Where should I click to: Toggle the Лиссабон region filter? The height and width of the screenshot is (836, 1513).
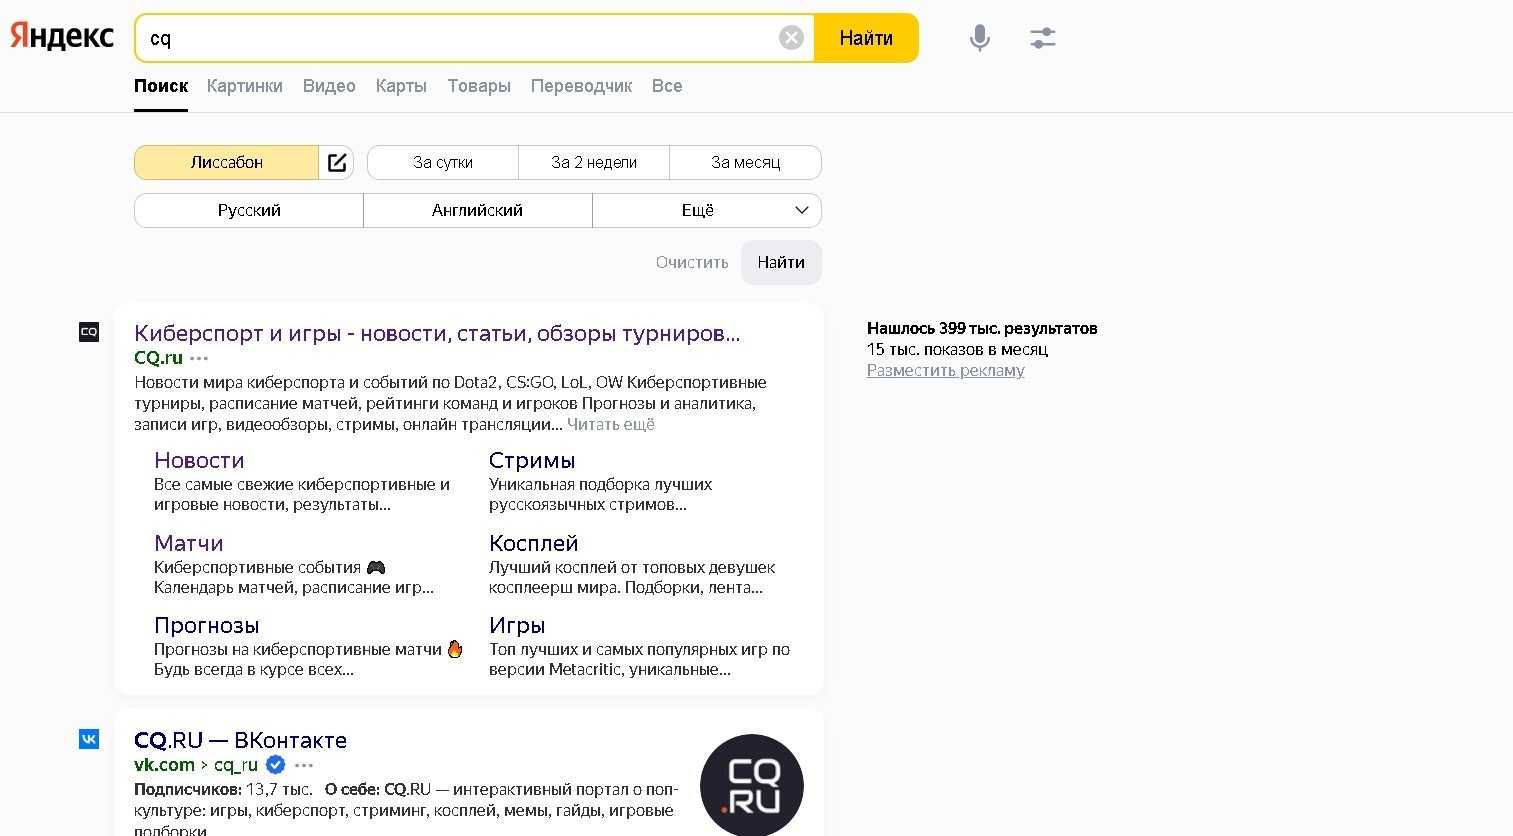click(227, 162)
